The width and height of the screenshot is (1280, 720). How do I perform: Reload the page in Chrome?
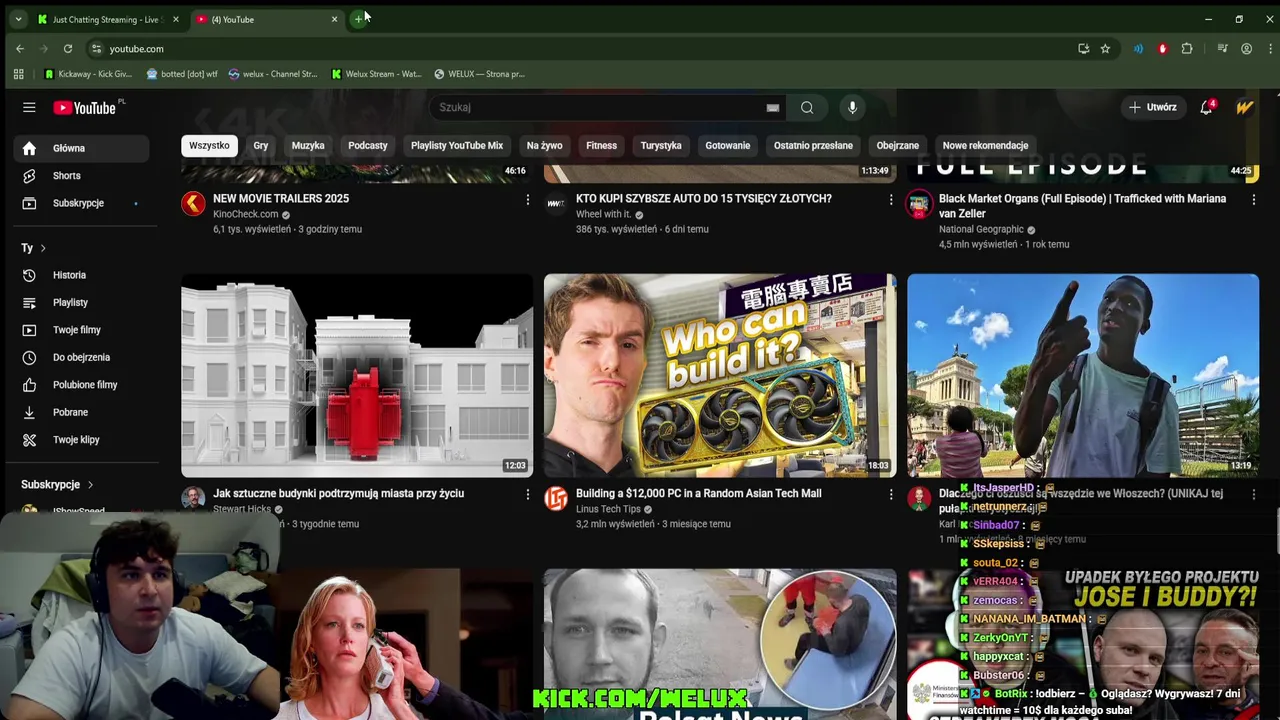(x=68, y=49)
